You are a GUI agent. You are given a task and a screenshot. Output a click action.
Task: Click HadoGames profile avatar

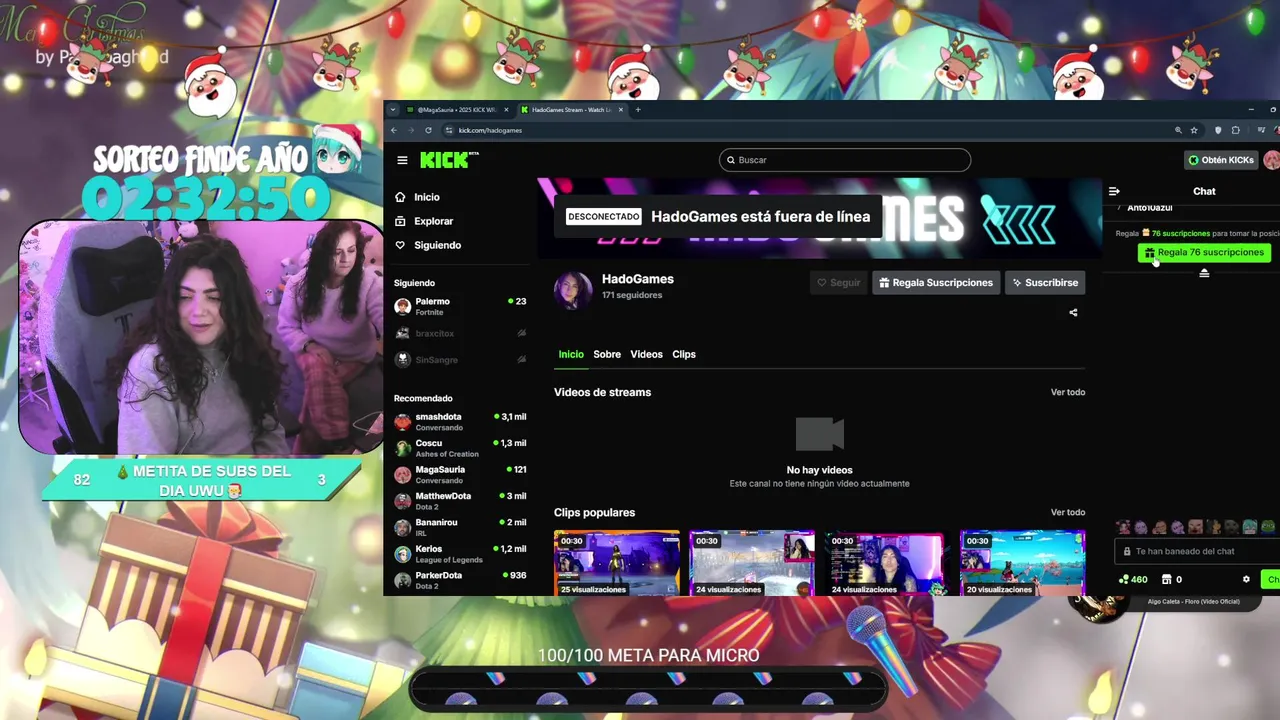point(573,290)
